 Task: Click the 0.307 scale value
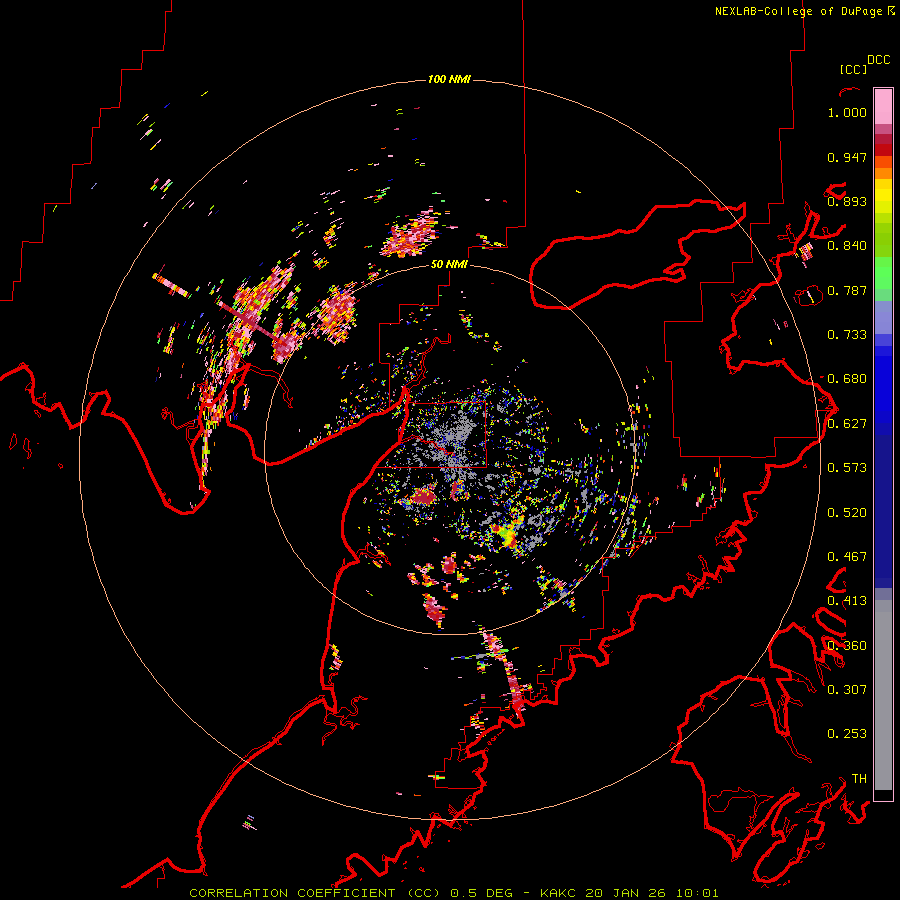tap(847, 689)
